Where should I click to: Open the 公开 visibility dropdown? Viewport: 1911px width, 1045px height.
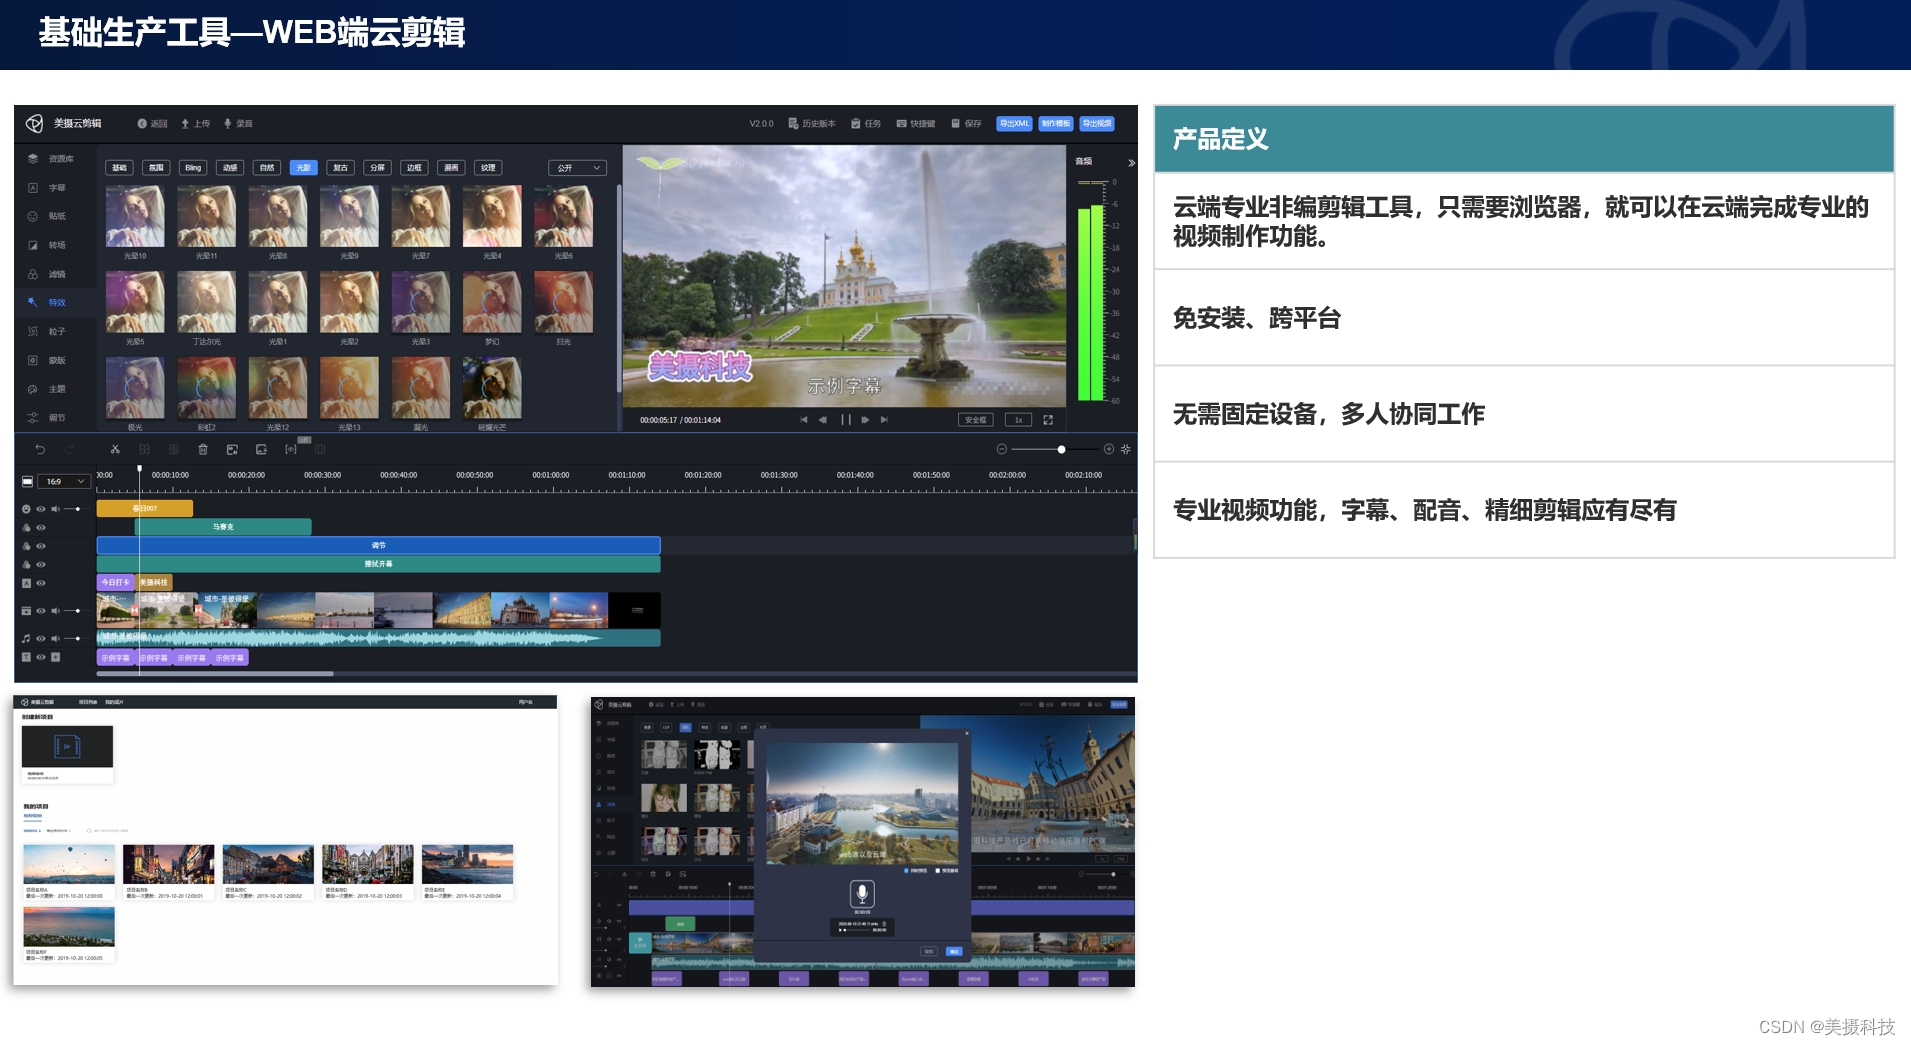[577, 167]
